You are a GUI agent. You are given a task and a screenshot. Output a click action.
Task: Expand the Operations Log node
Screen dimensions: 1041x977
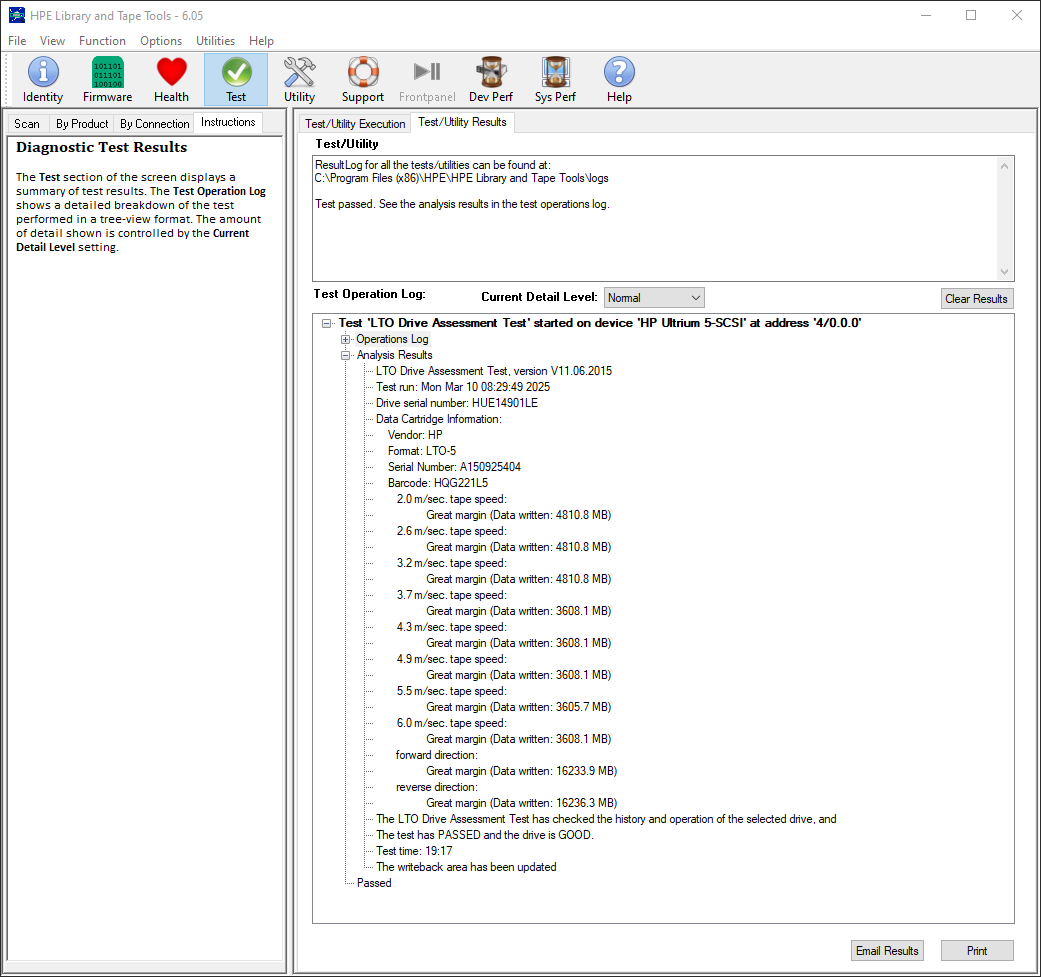coord(345,339)
